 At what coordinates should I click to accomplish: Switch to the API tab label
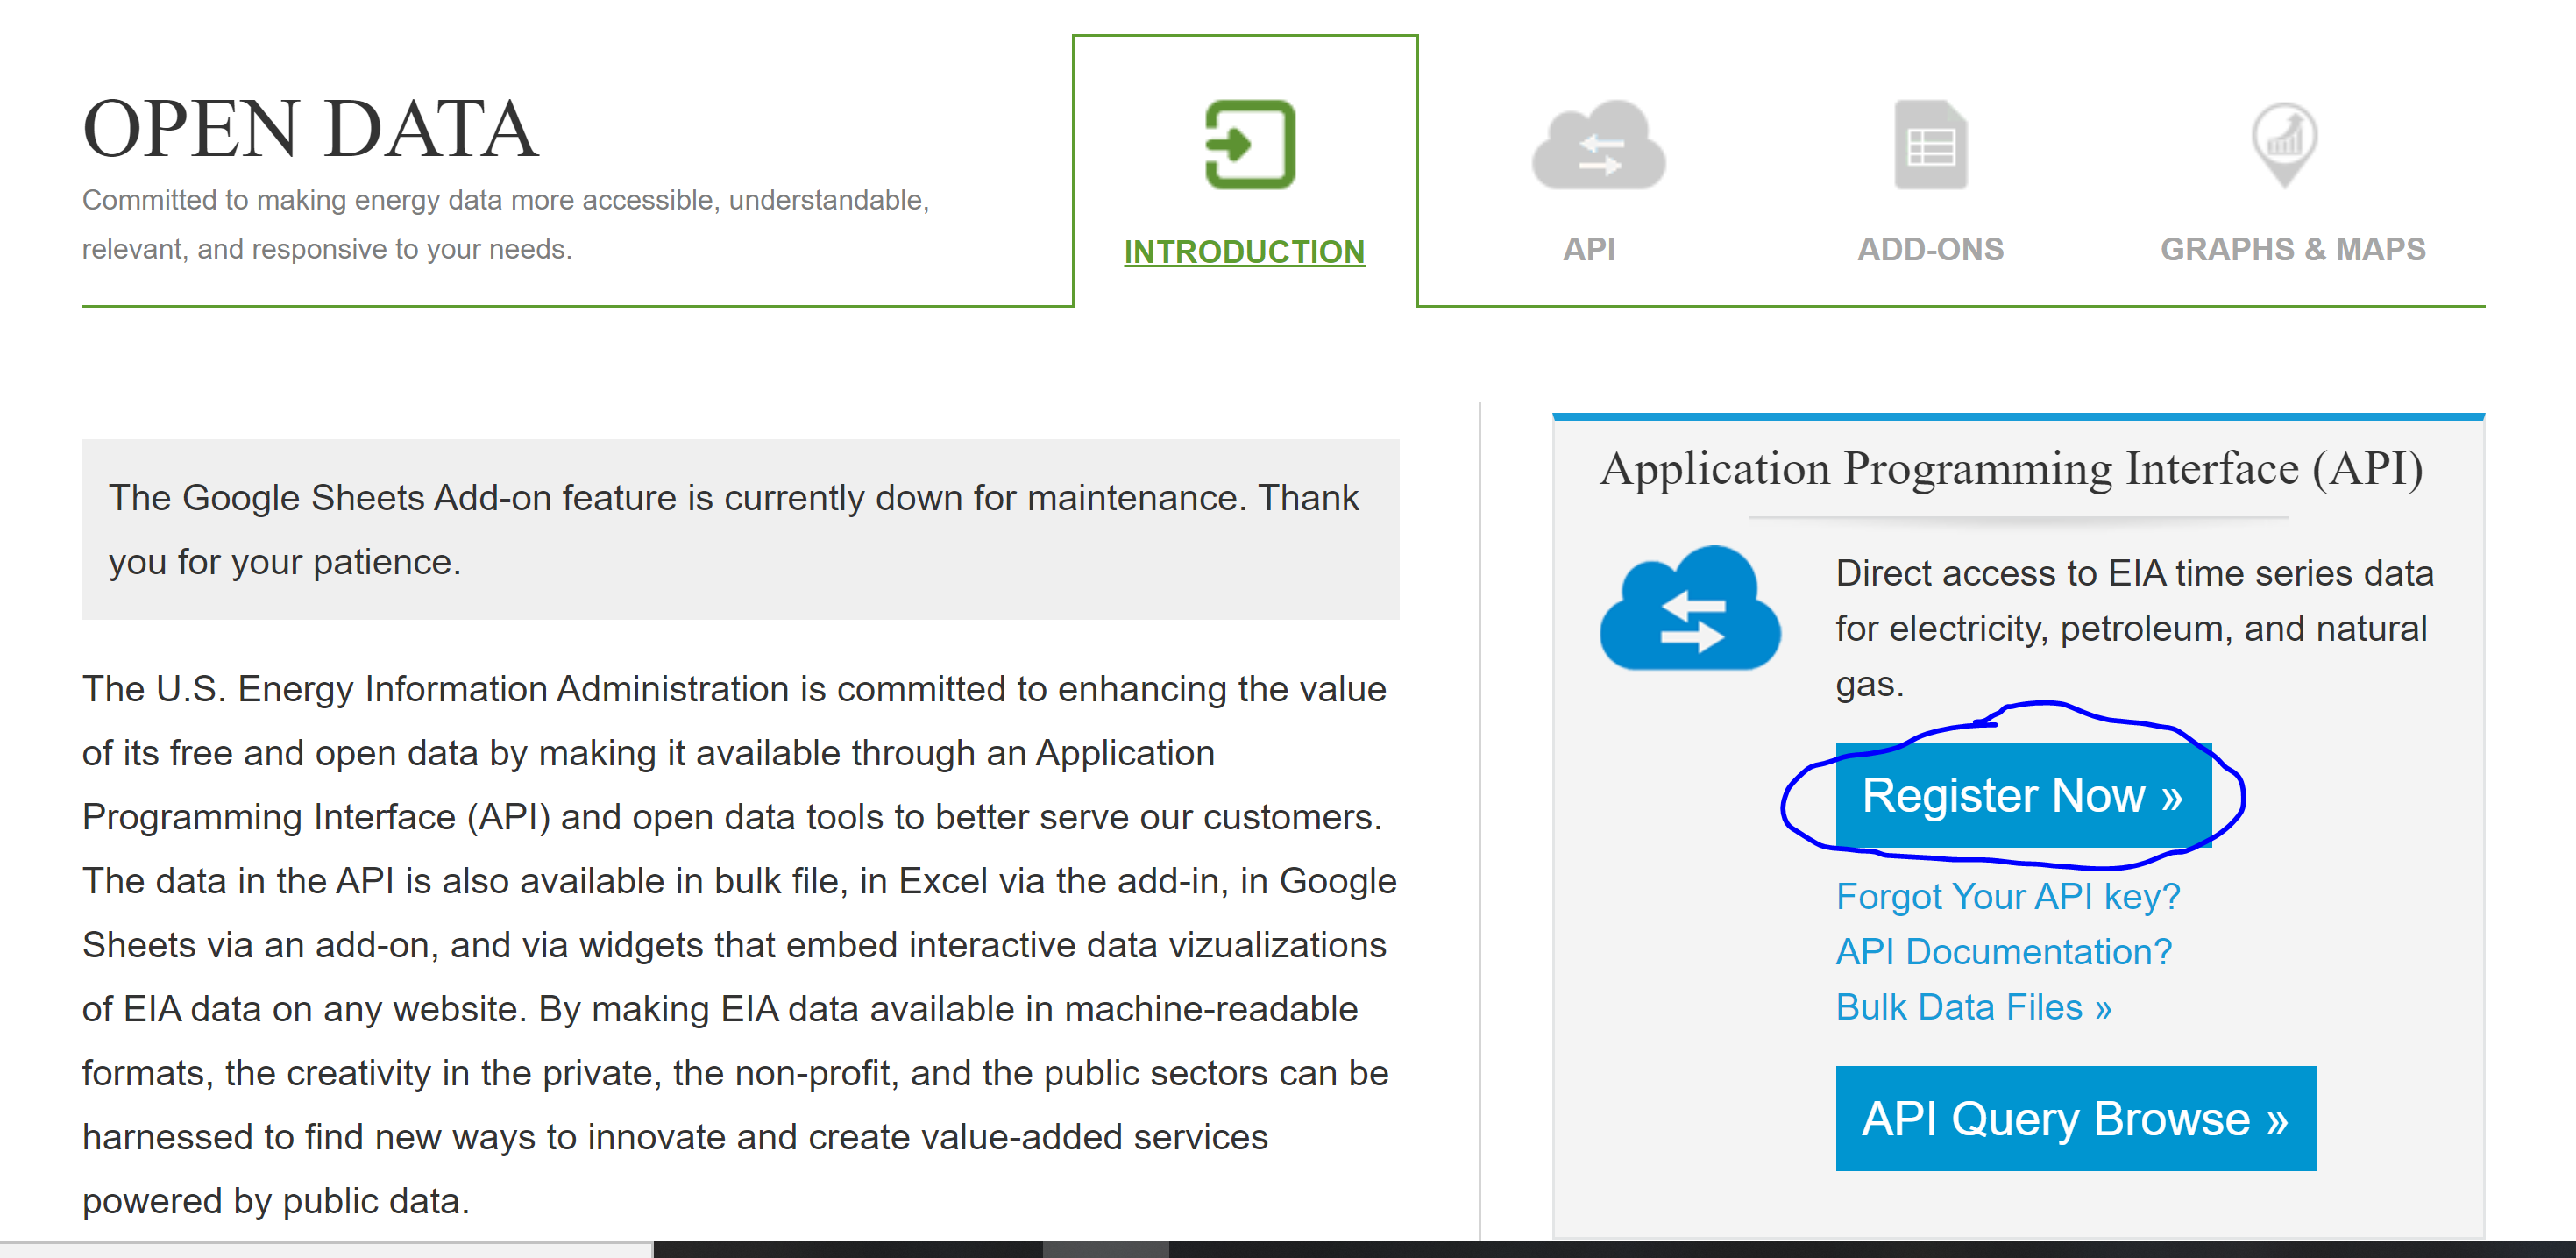click(x=1588, y=249)
